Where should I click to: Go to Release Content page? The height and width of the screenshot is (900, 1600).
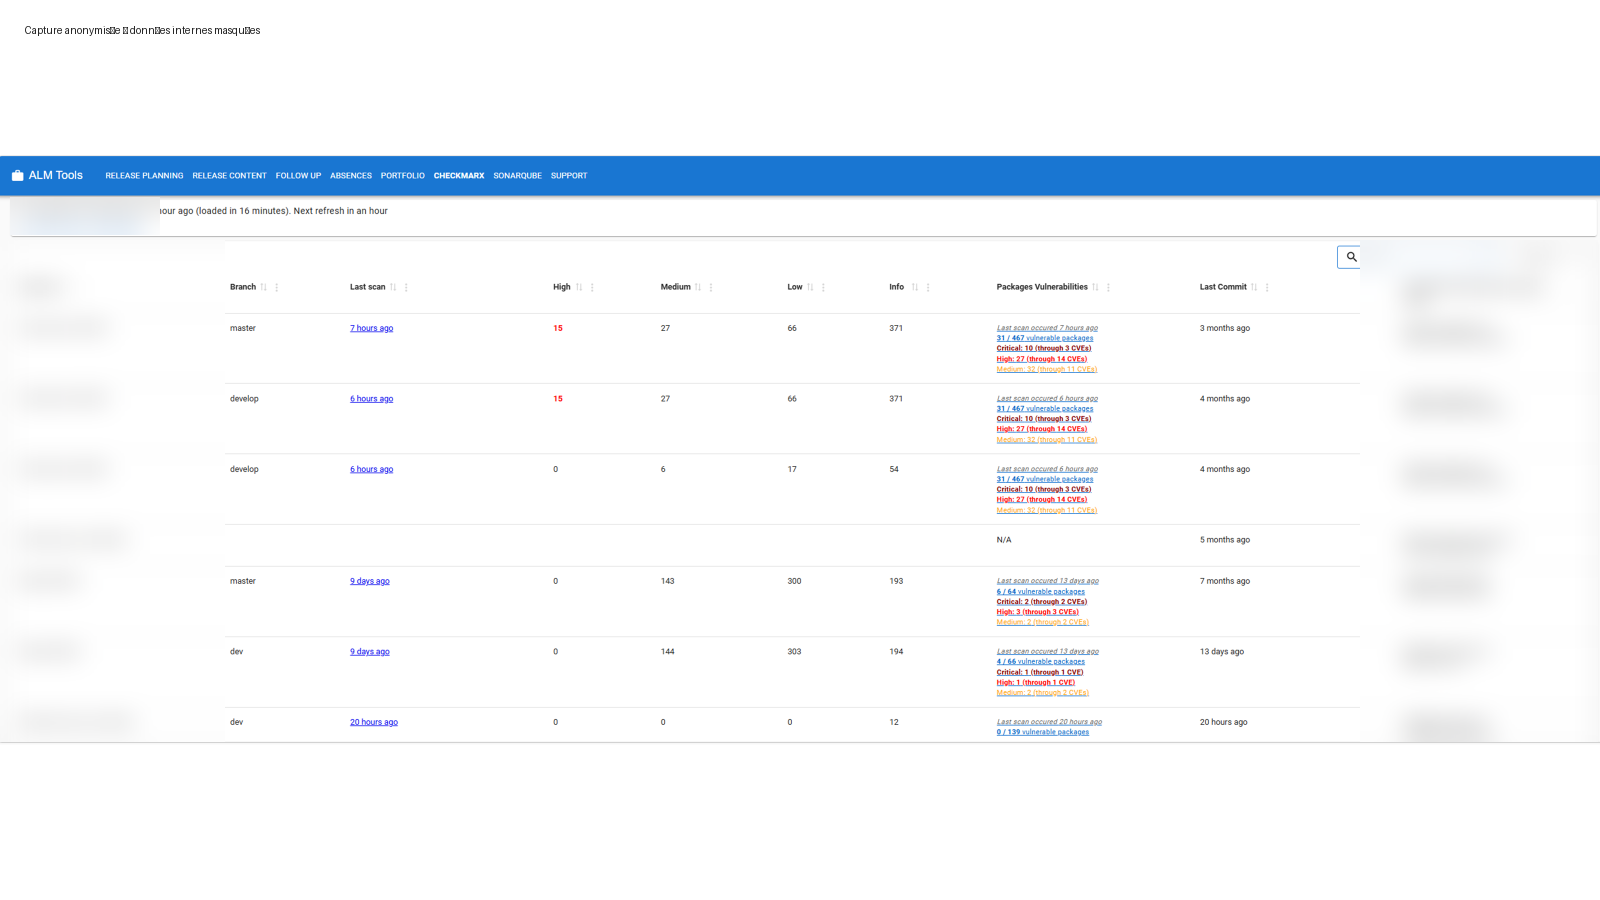coord(229,176)
